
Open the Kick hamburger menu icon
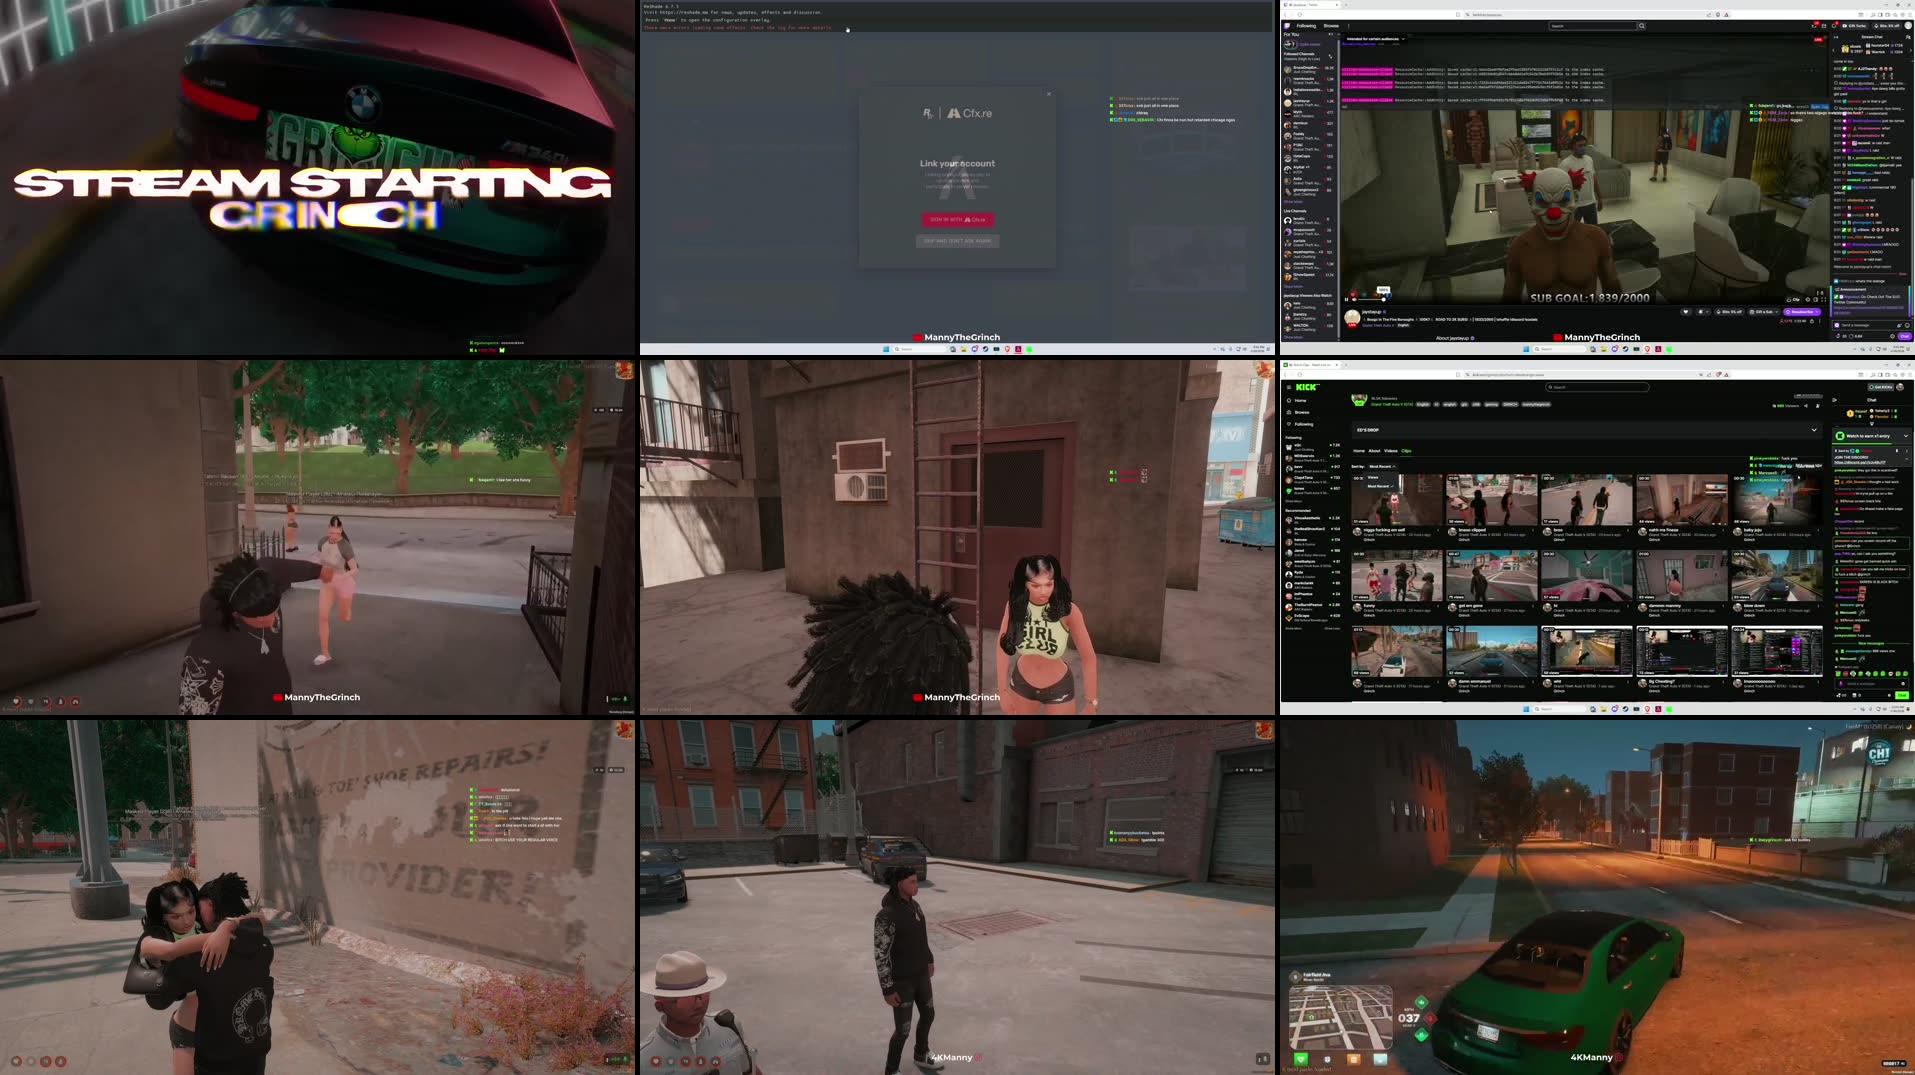(1289, 387)
